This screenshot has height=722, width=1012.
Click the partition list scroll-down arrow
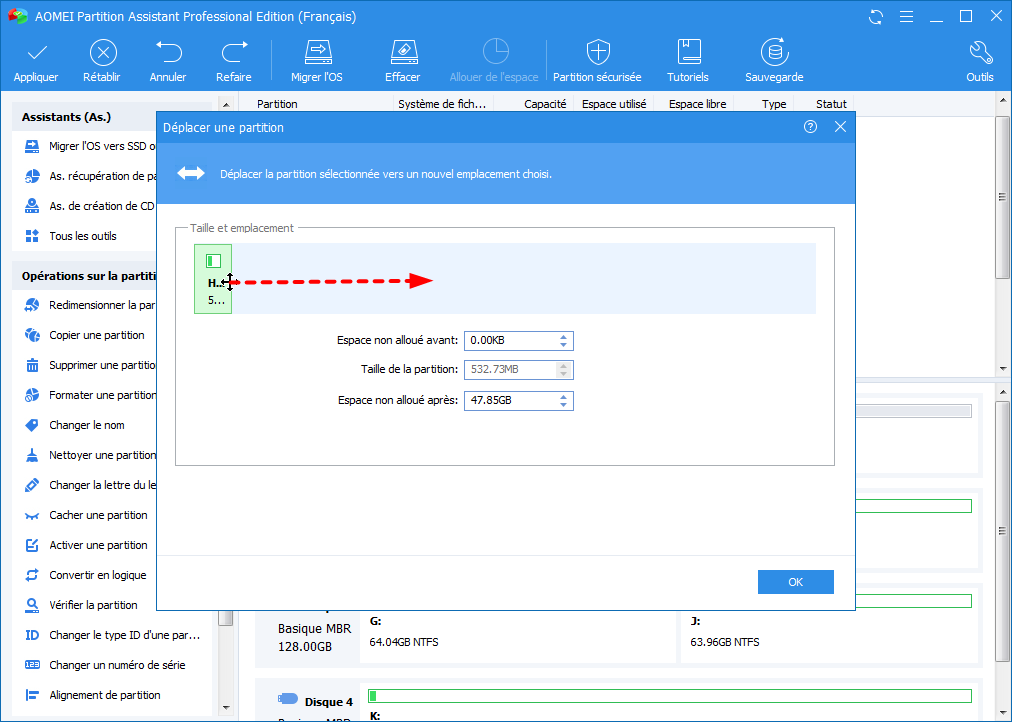(x=1002, y=369)
